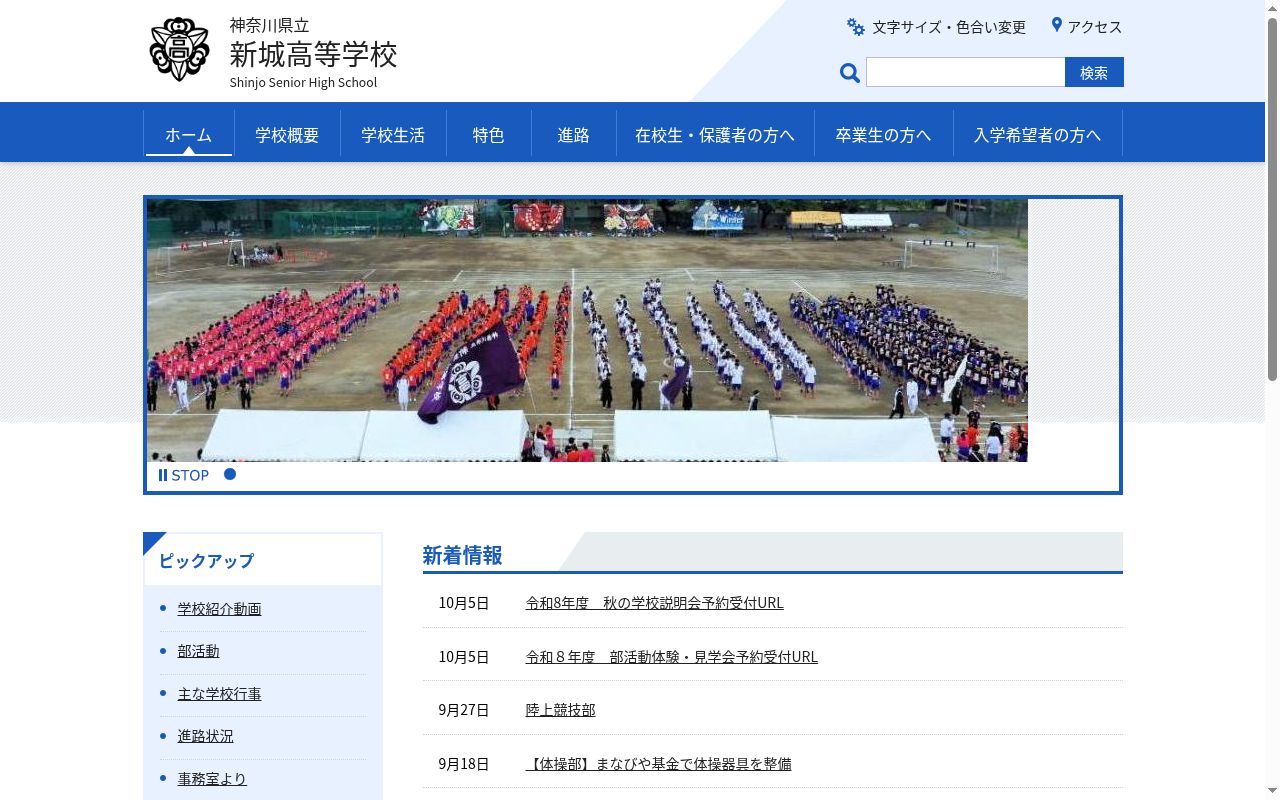1280x800 pixels.
Task: Click the map pin access icon
Action: 1056,25
